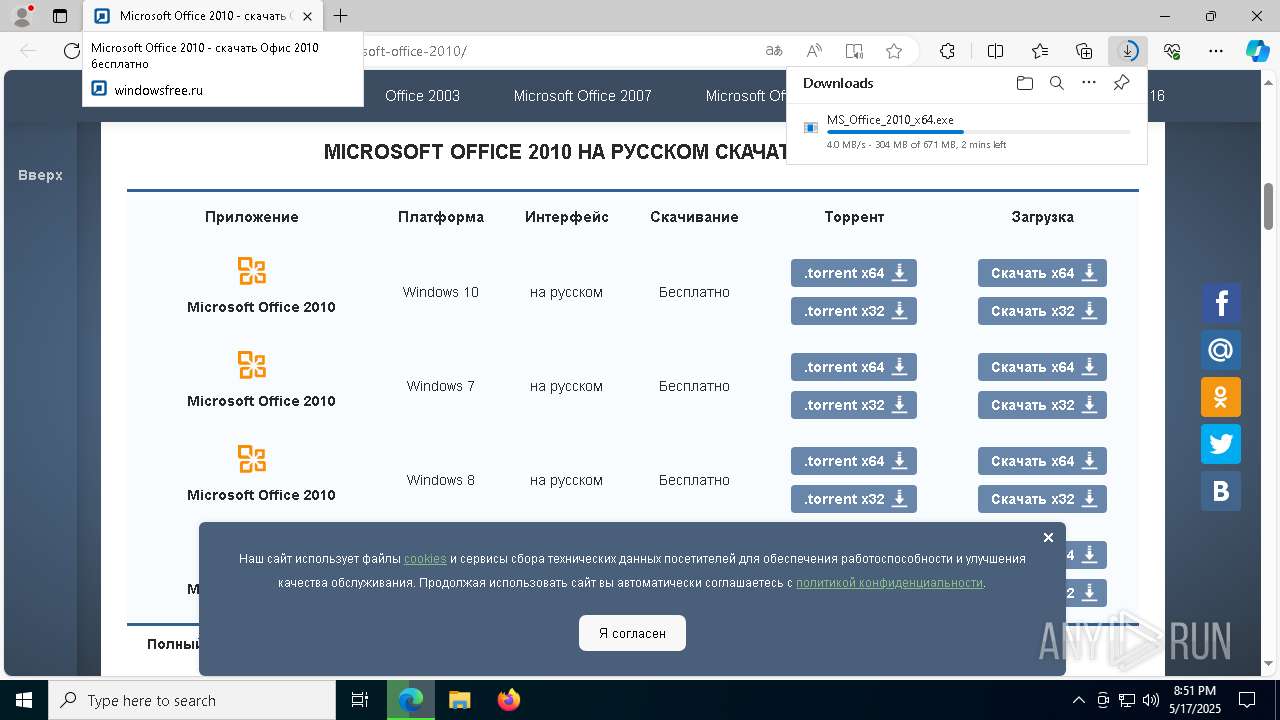The image size is (1280, 720).
Task: Open the Office 2003 menu item
Action: pos(422,96)
